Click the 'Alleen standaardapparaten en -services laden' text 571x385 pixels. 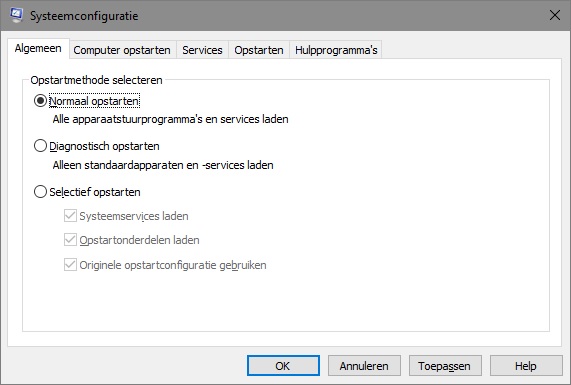[x=163, y=165]
